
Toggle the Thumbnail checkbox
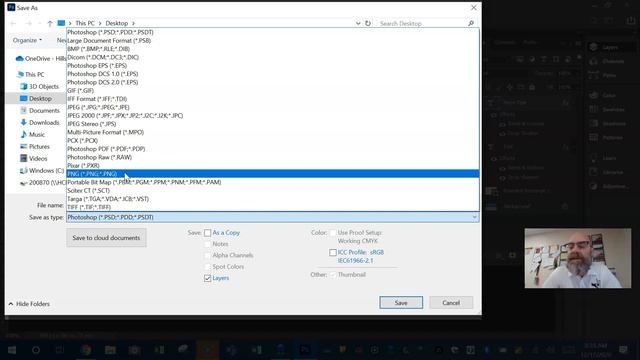(x=333, y=275)
